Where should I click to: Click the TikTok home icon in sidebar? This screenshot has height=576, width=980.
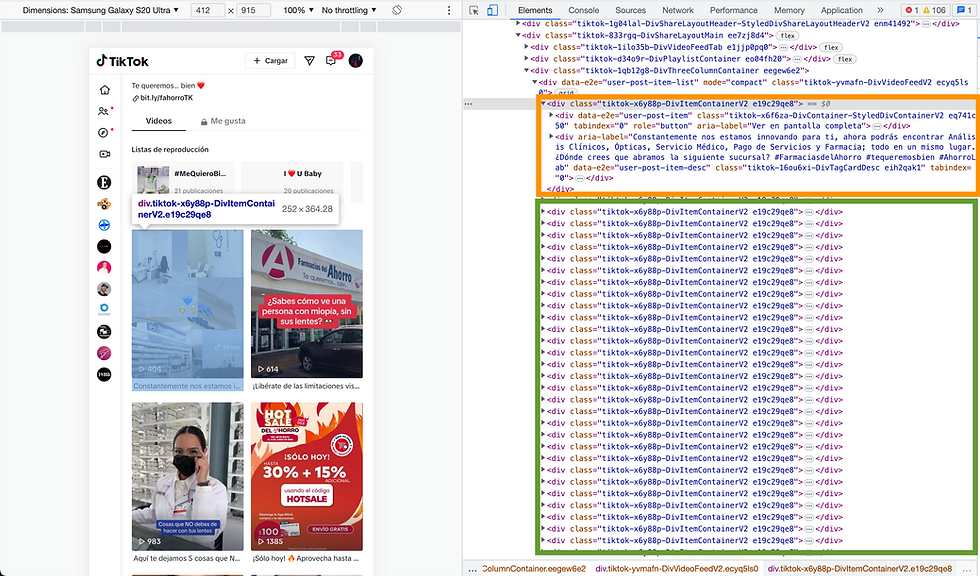click(104, 90)
